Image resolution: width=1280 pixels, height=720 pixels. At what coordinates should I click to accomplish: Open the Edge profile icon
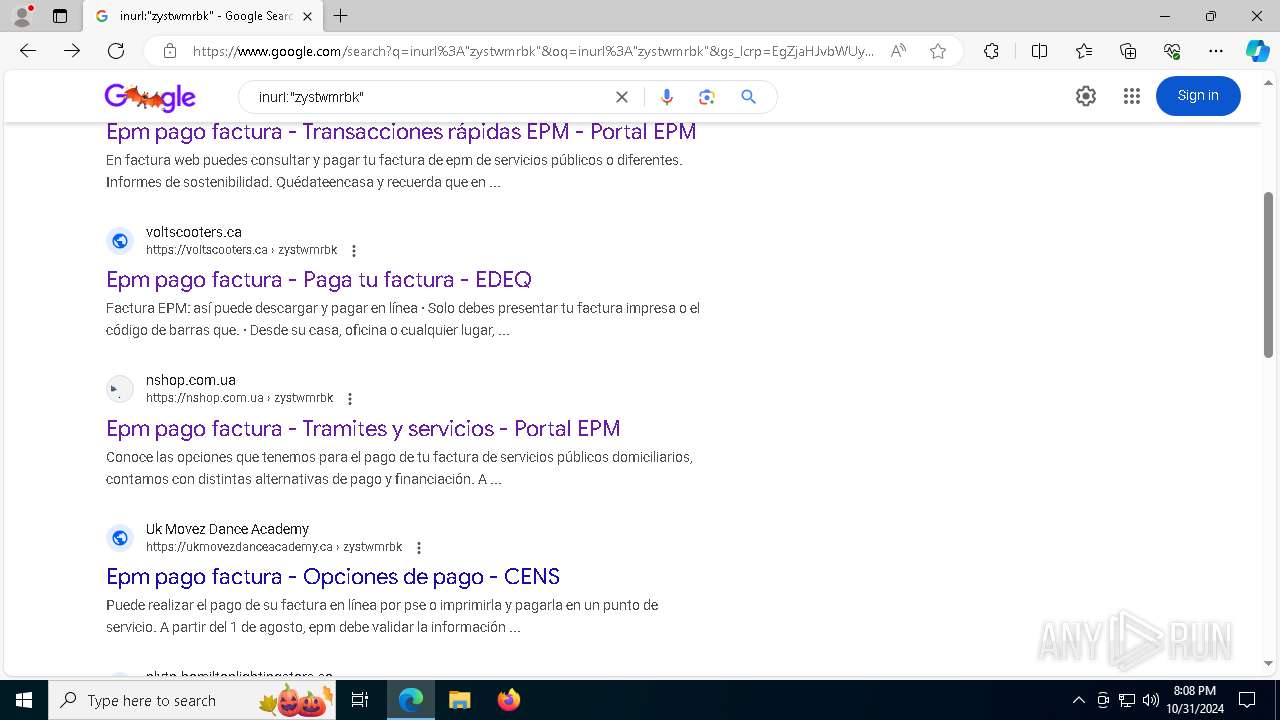click(x=21, y=16)
